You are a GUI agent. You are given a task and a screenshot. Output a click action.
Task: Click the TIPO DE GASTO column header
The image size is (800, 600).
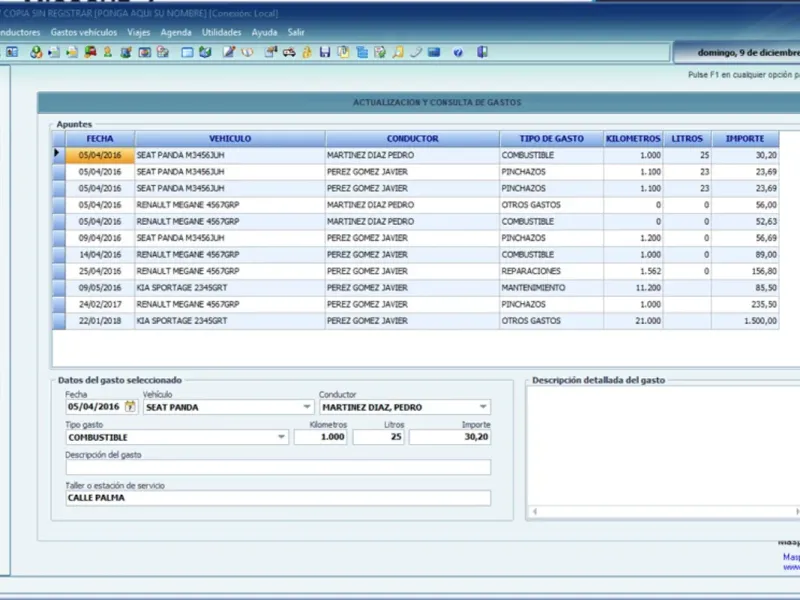click(x=551, y=139)
